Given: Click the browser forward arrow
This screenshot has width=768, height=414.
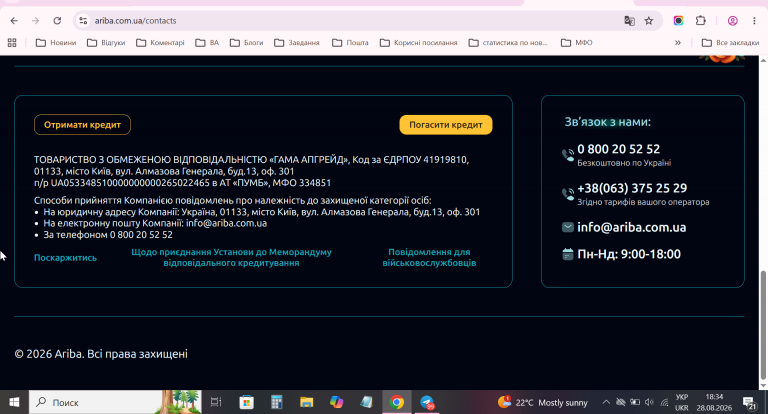Looking at the screenshot, I should [35, 21].
